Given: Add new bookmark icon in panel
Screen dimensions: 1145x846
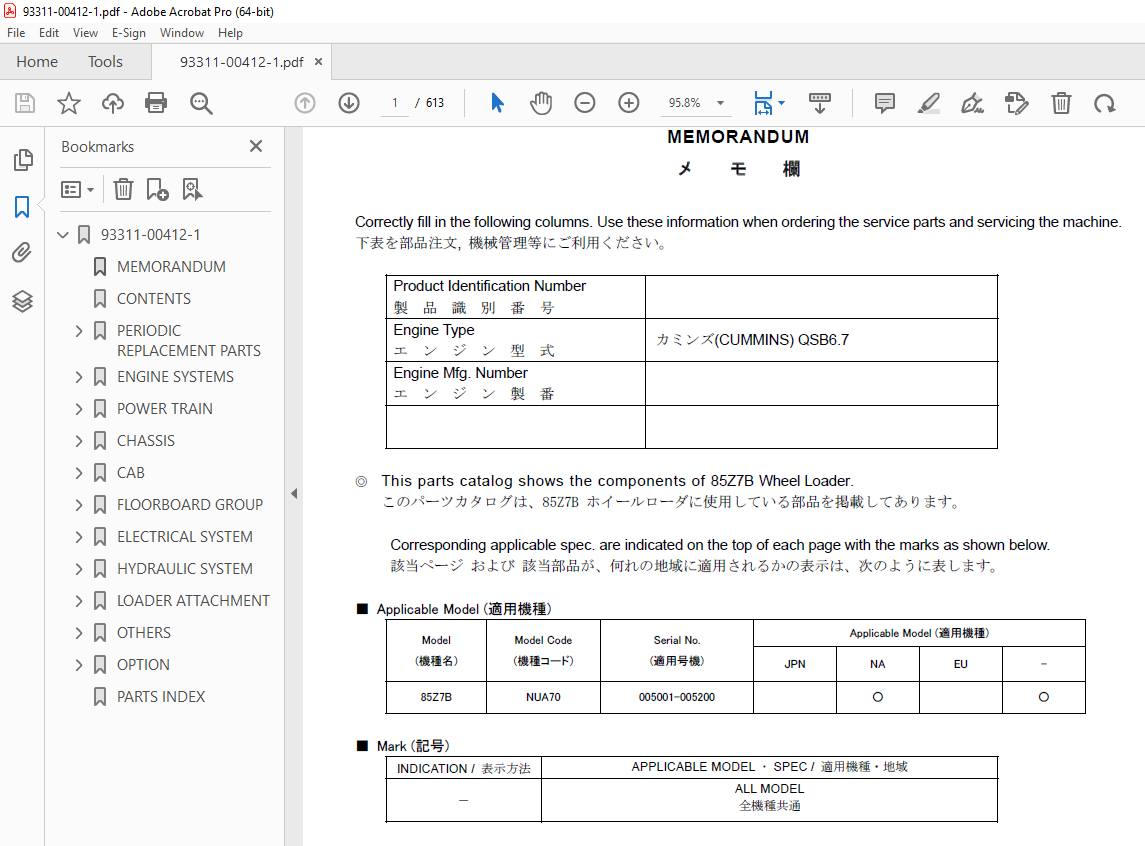Looking at the screenshot, I should click(157, 190).
